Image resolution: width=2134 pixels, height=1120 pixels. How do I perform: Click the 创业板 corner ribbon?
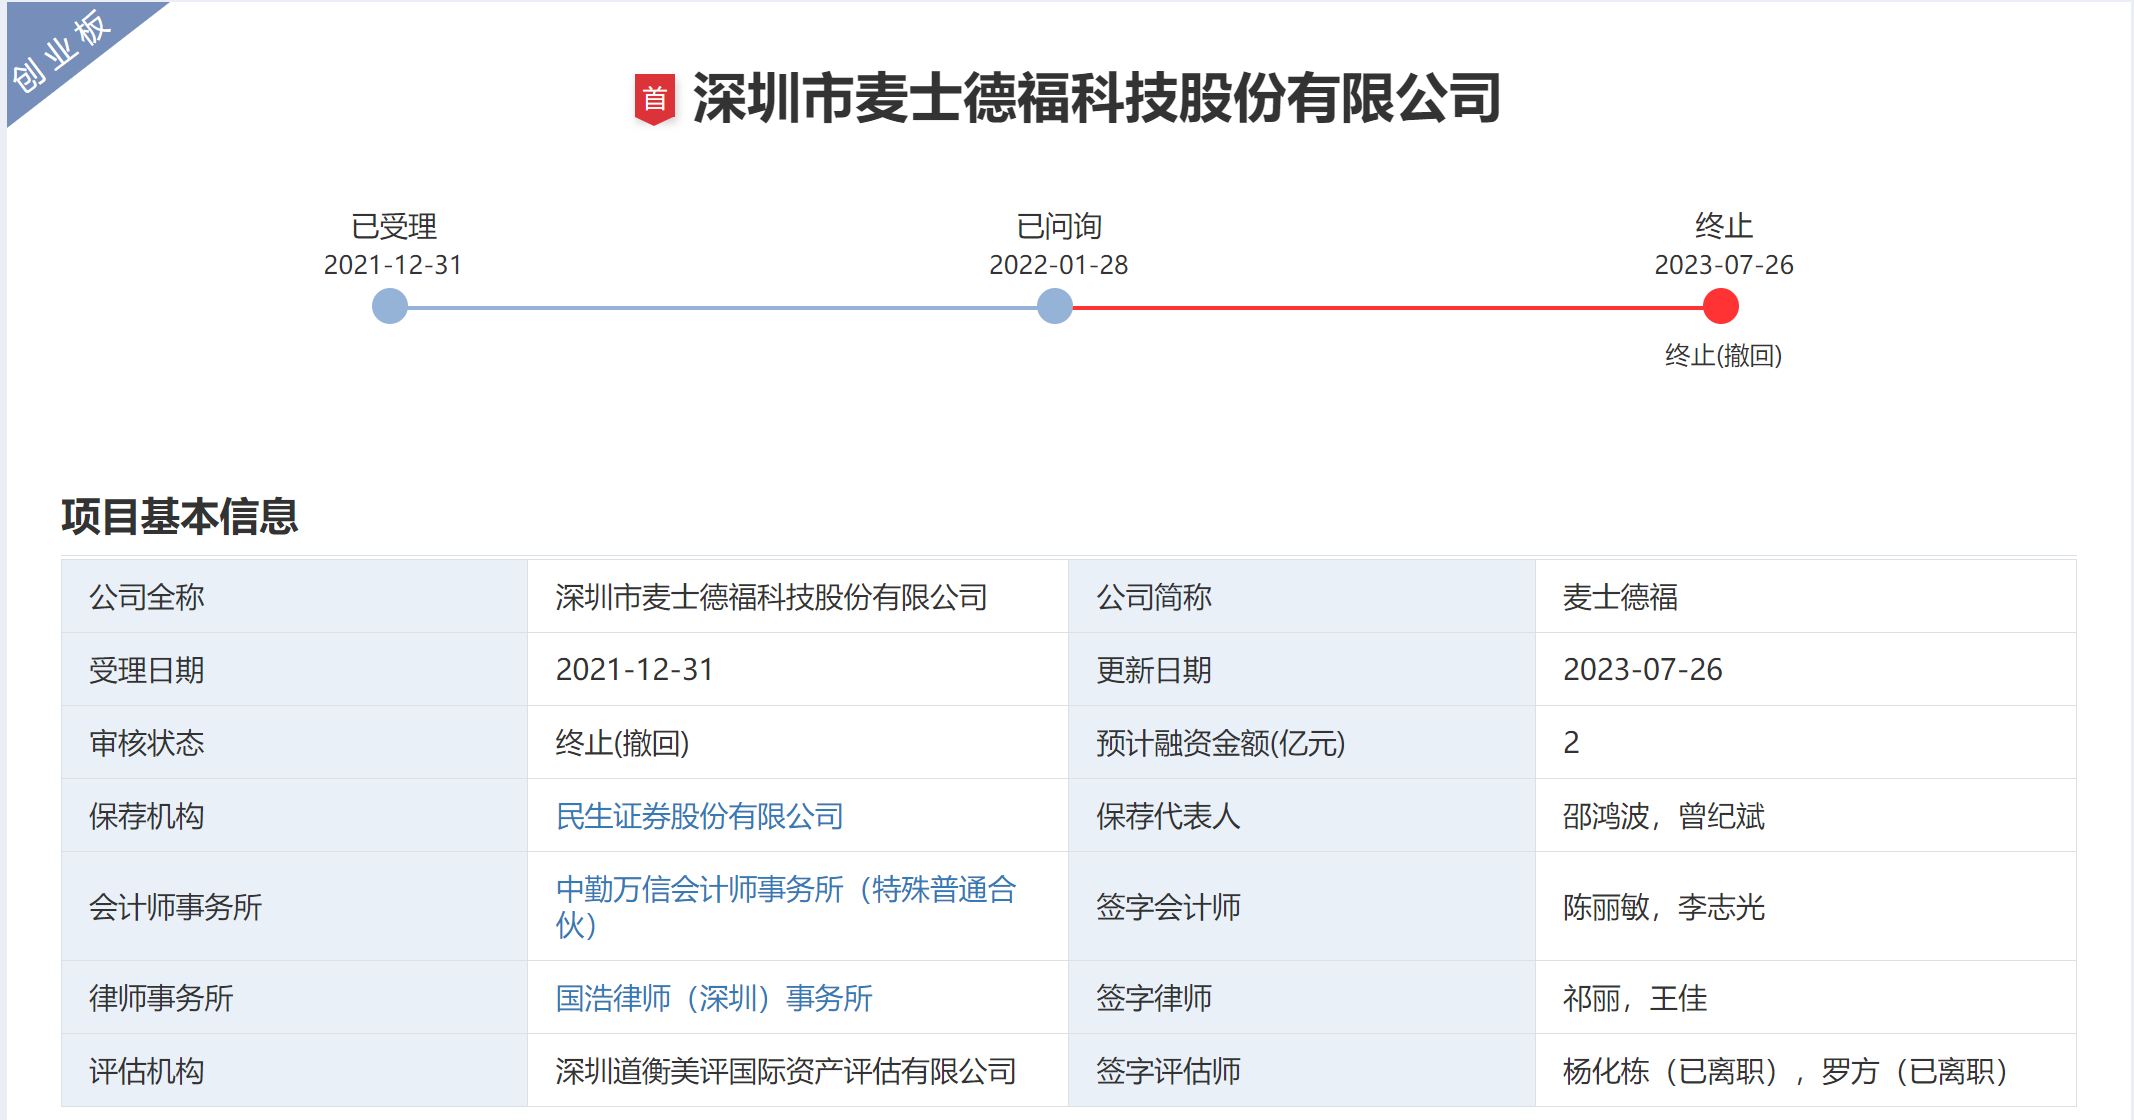64,51
